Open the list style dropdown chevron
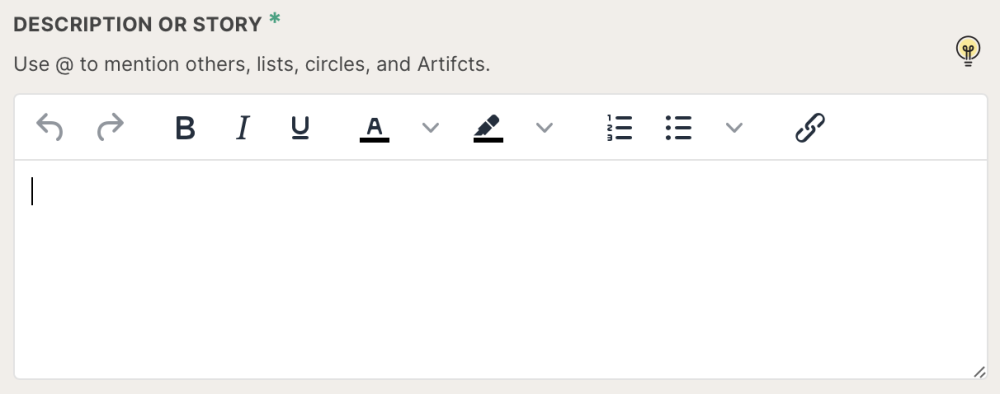 [734, 128]
